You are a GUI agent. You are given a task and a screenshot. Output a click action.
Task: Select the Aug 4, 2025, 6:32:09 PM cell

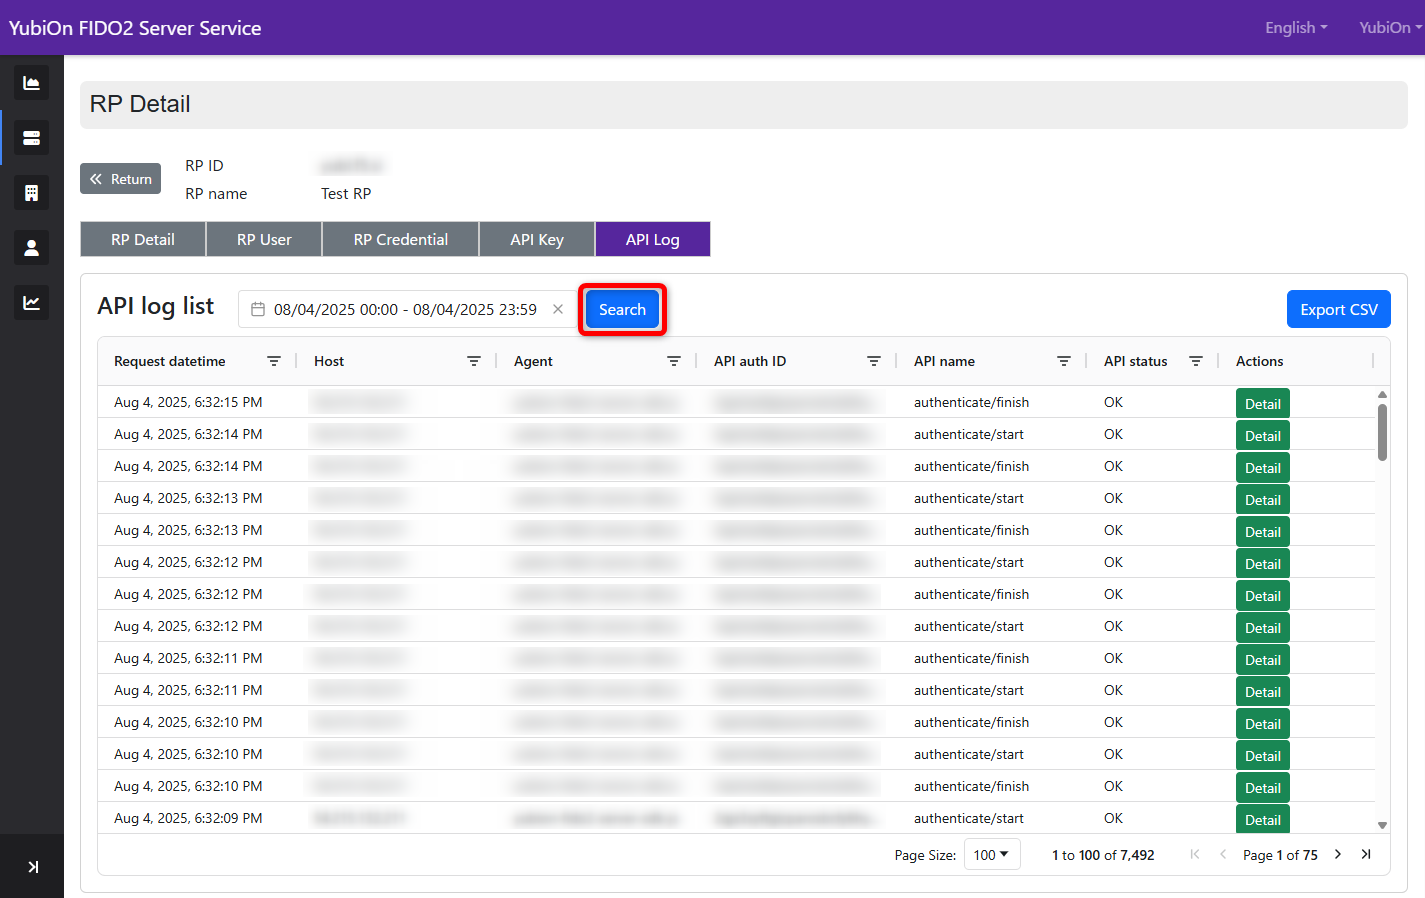(x=188, y=818)
